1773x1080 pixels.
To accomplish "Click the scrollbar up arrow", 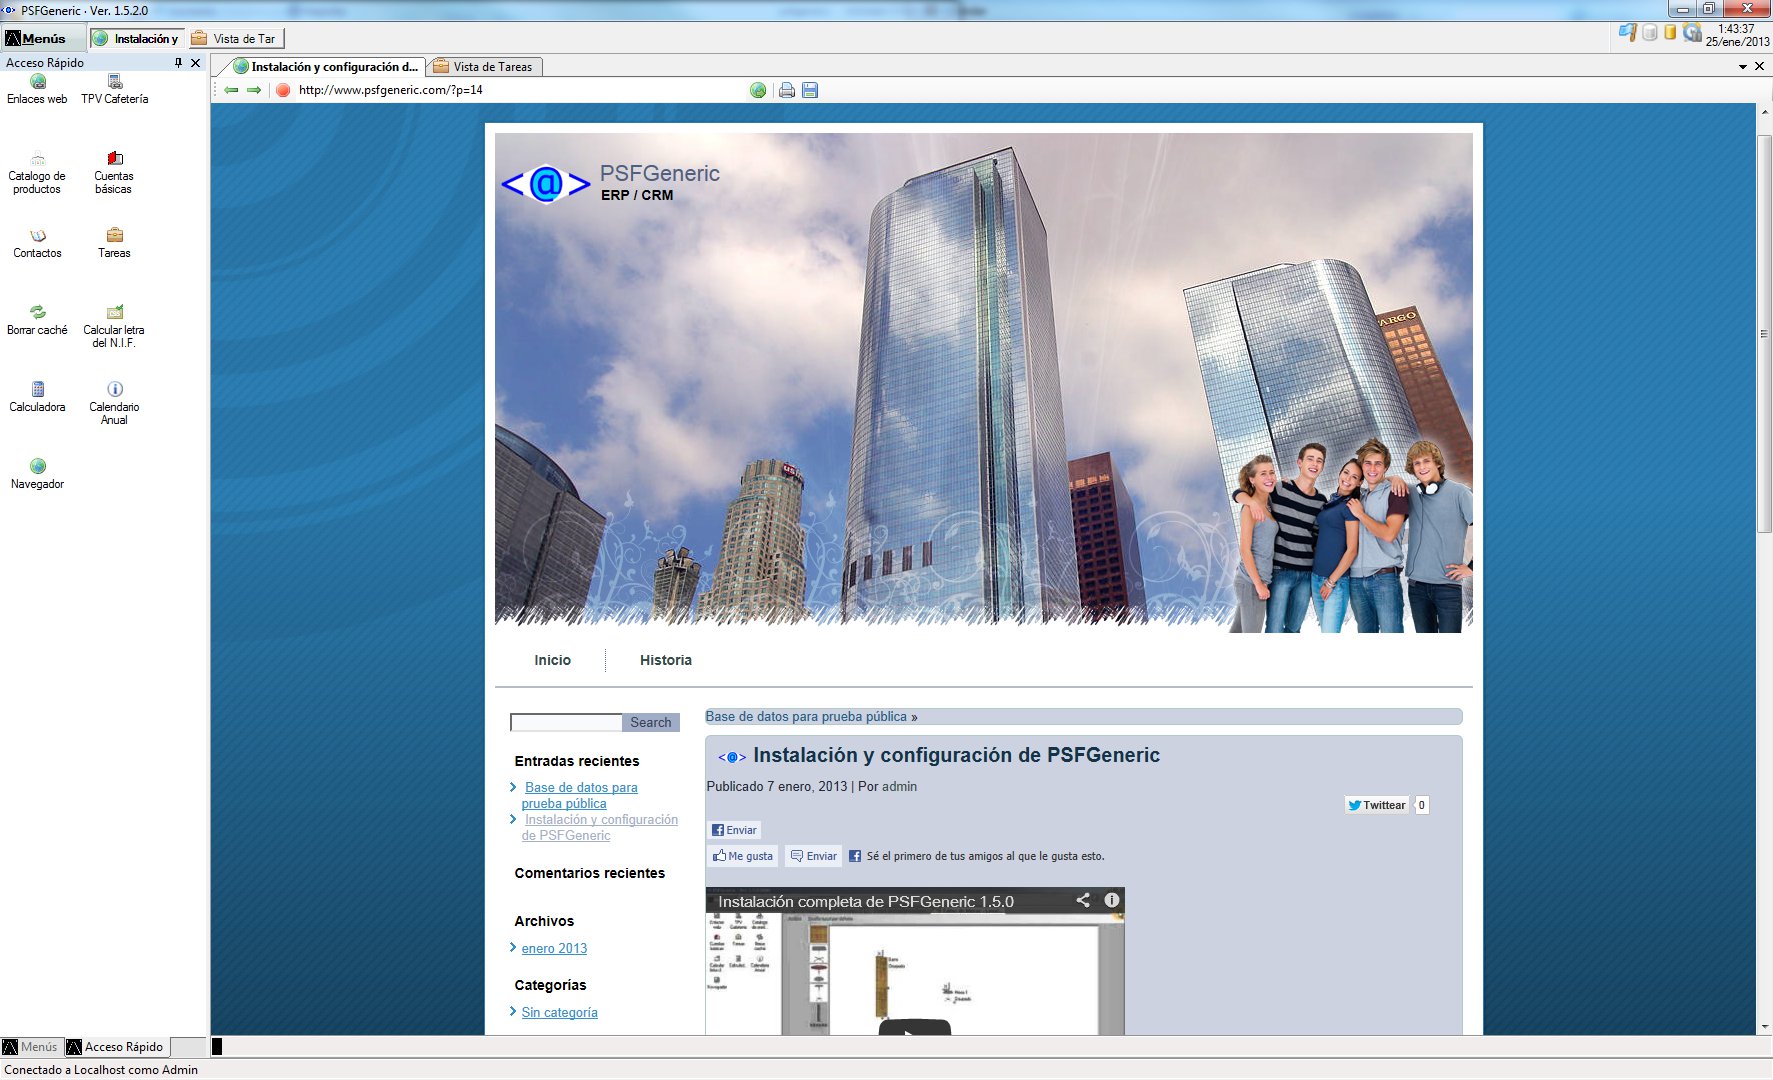I will (1765, 111).
